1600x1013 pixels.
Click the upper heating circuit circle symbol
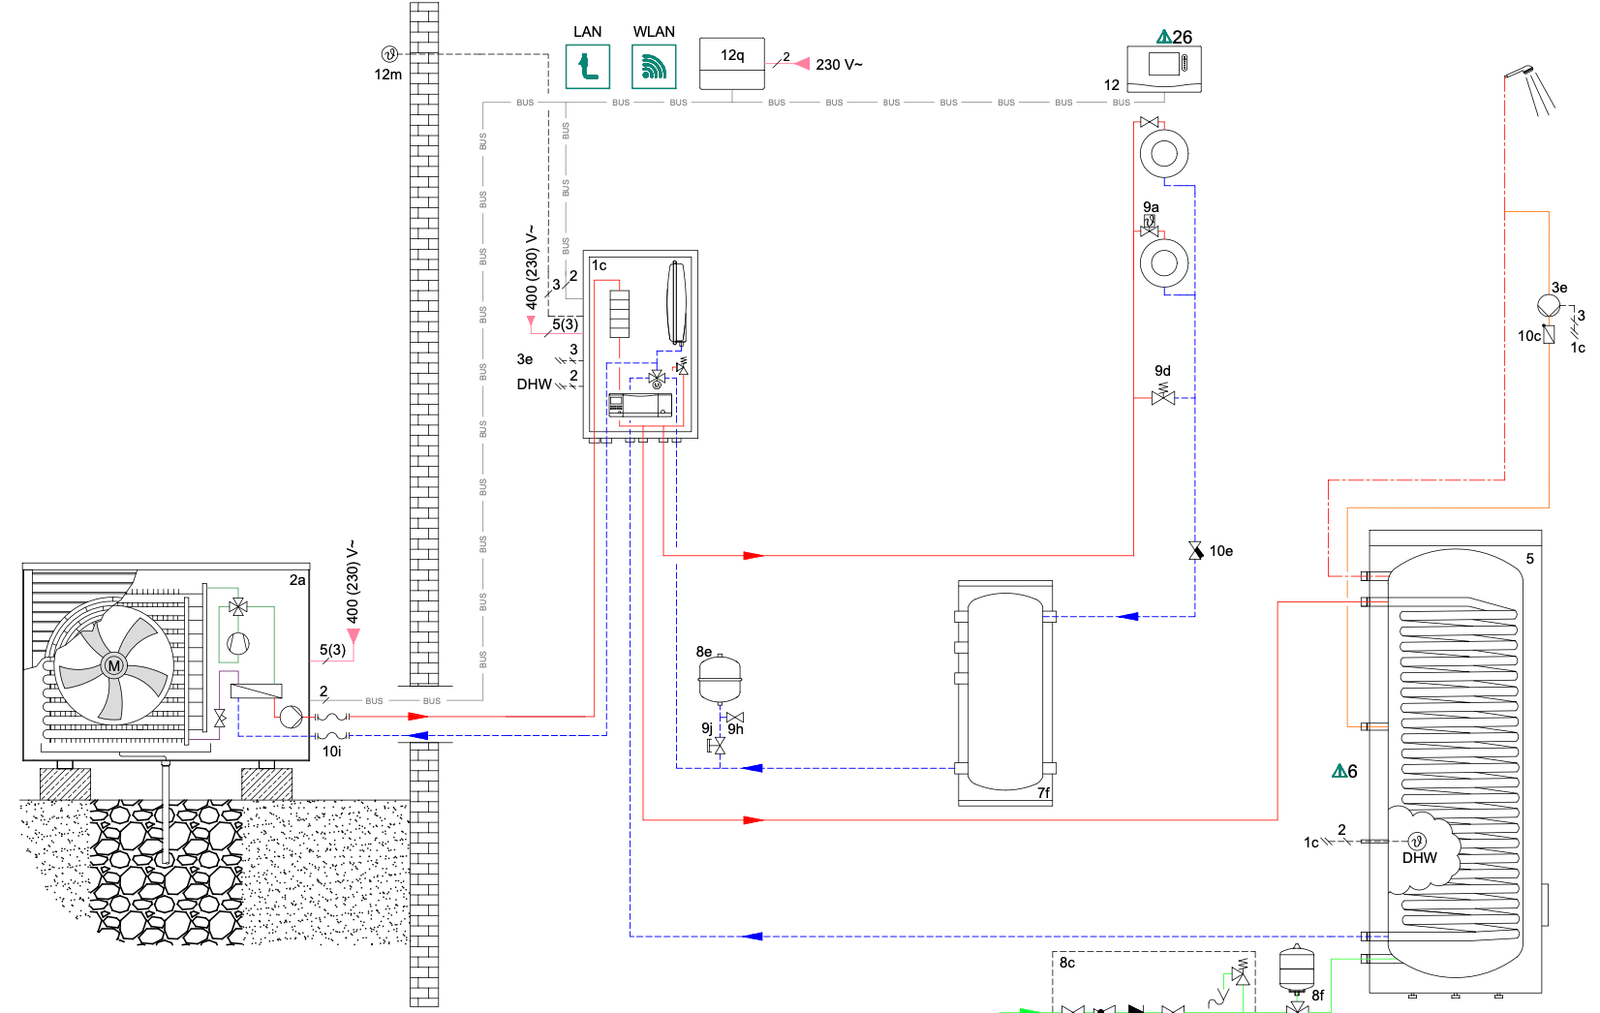[x=1164, y=154]
